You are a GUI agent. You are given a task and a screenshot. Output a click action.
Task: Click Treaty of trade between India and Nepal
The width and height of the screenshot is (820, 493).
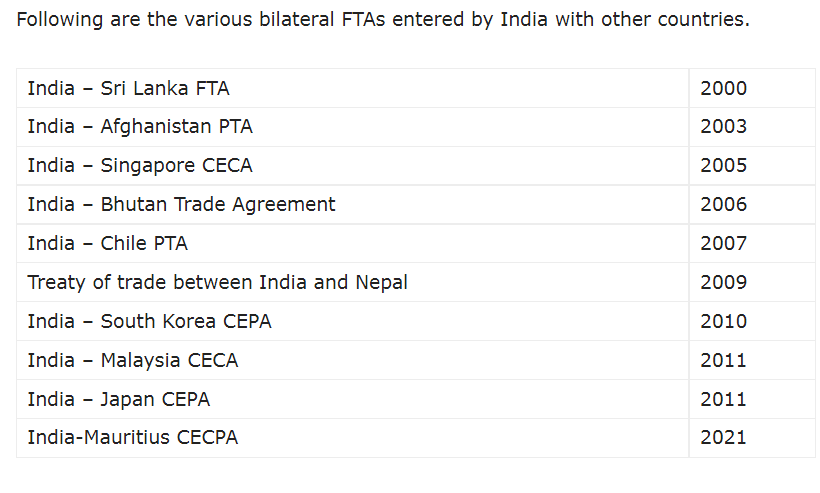pos(217,282)
